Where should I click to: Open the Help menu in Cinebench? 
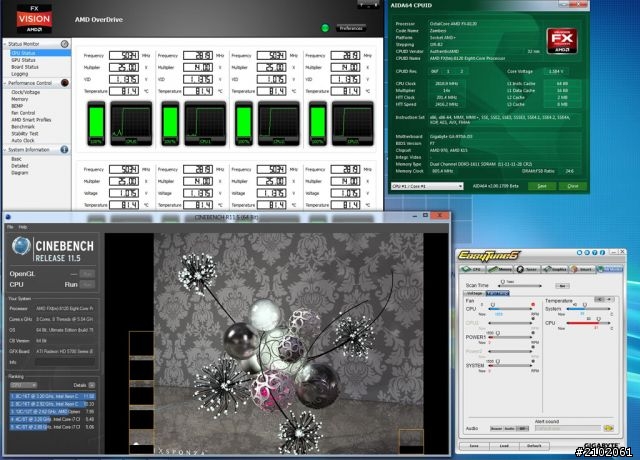[x=23, y=227]
